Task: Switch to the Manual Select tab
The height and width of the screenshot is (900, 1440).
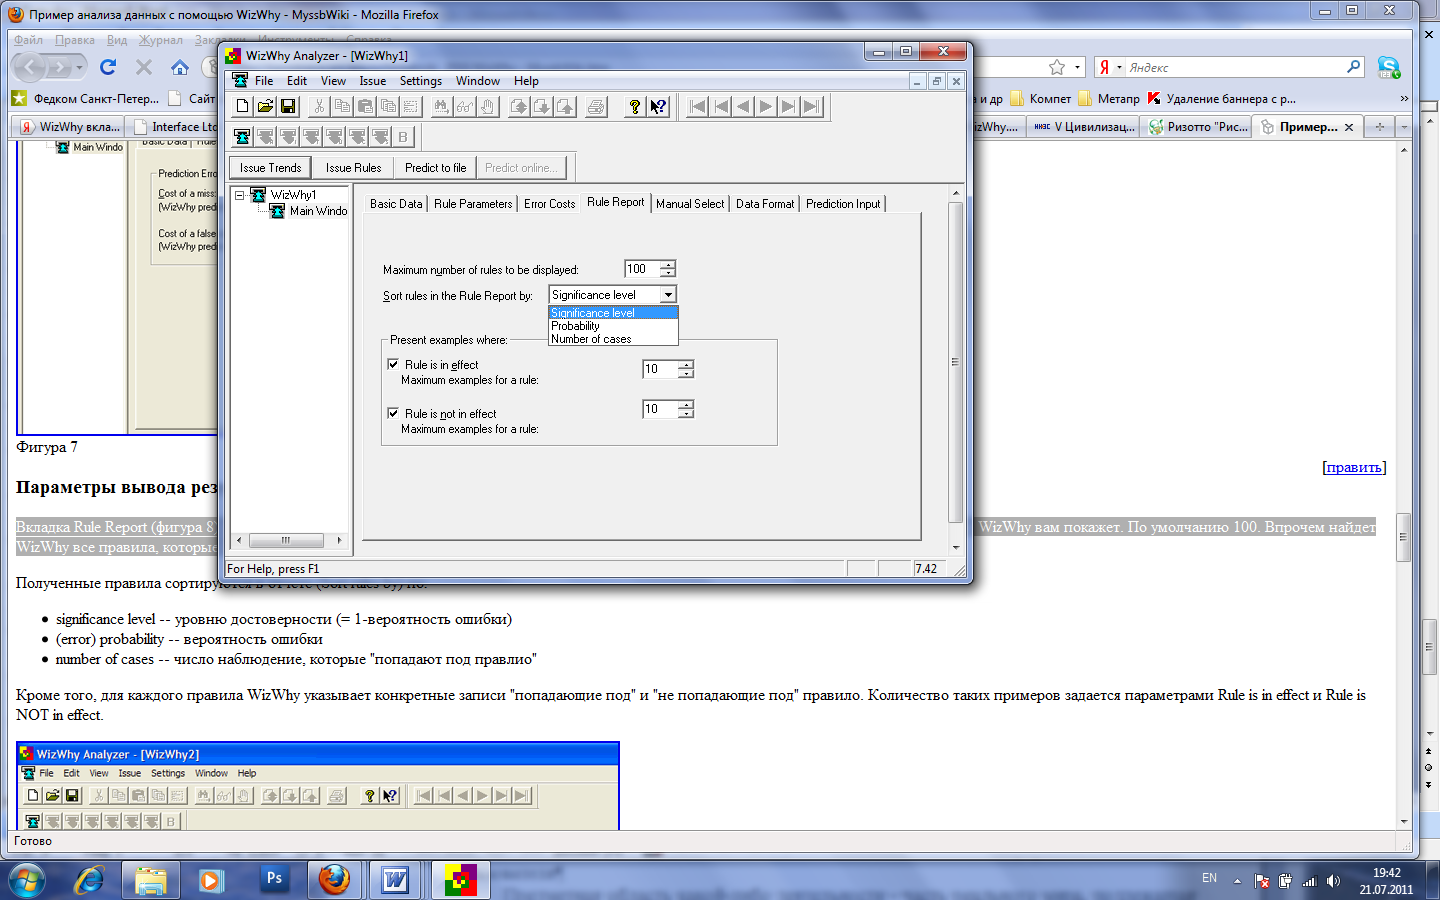Action: coord(690,203)
